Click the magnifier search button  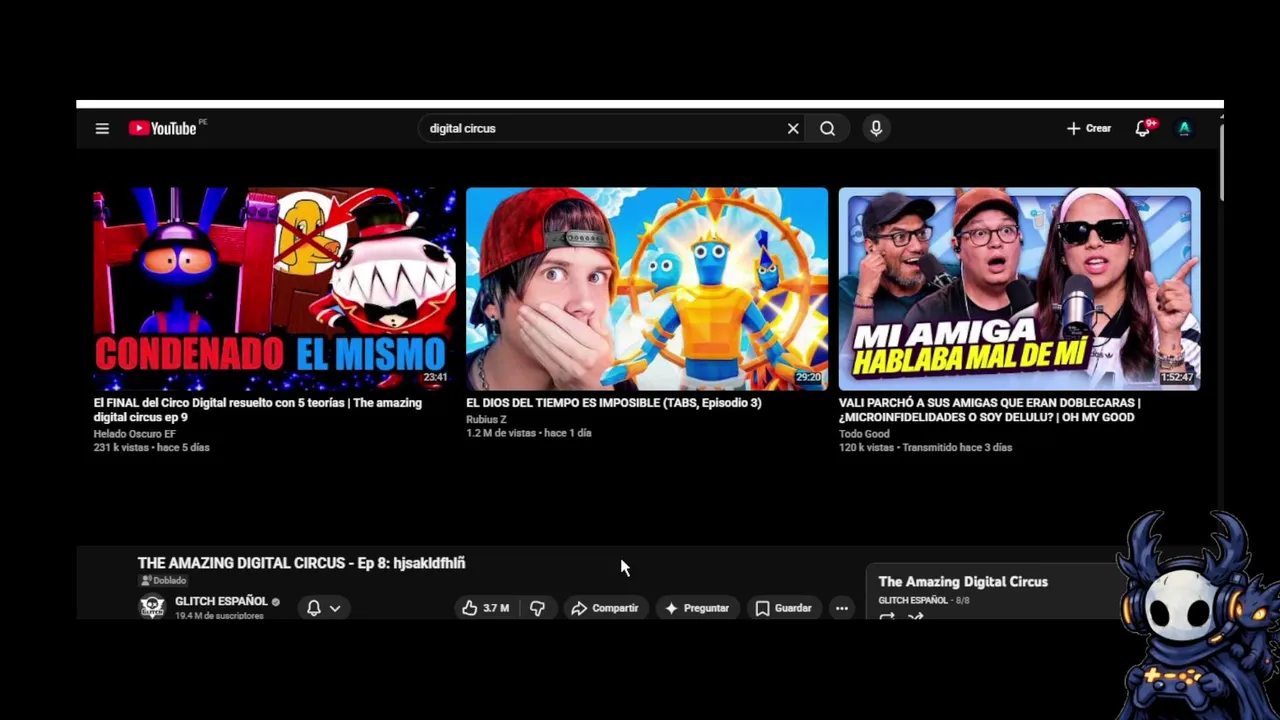828,128
